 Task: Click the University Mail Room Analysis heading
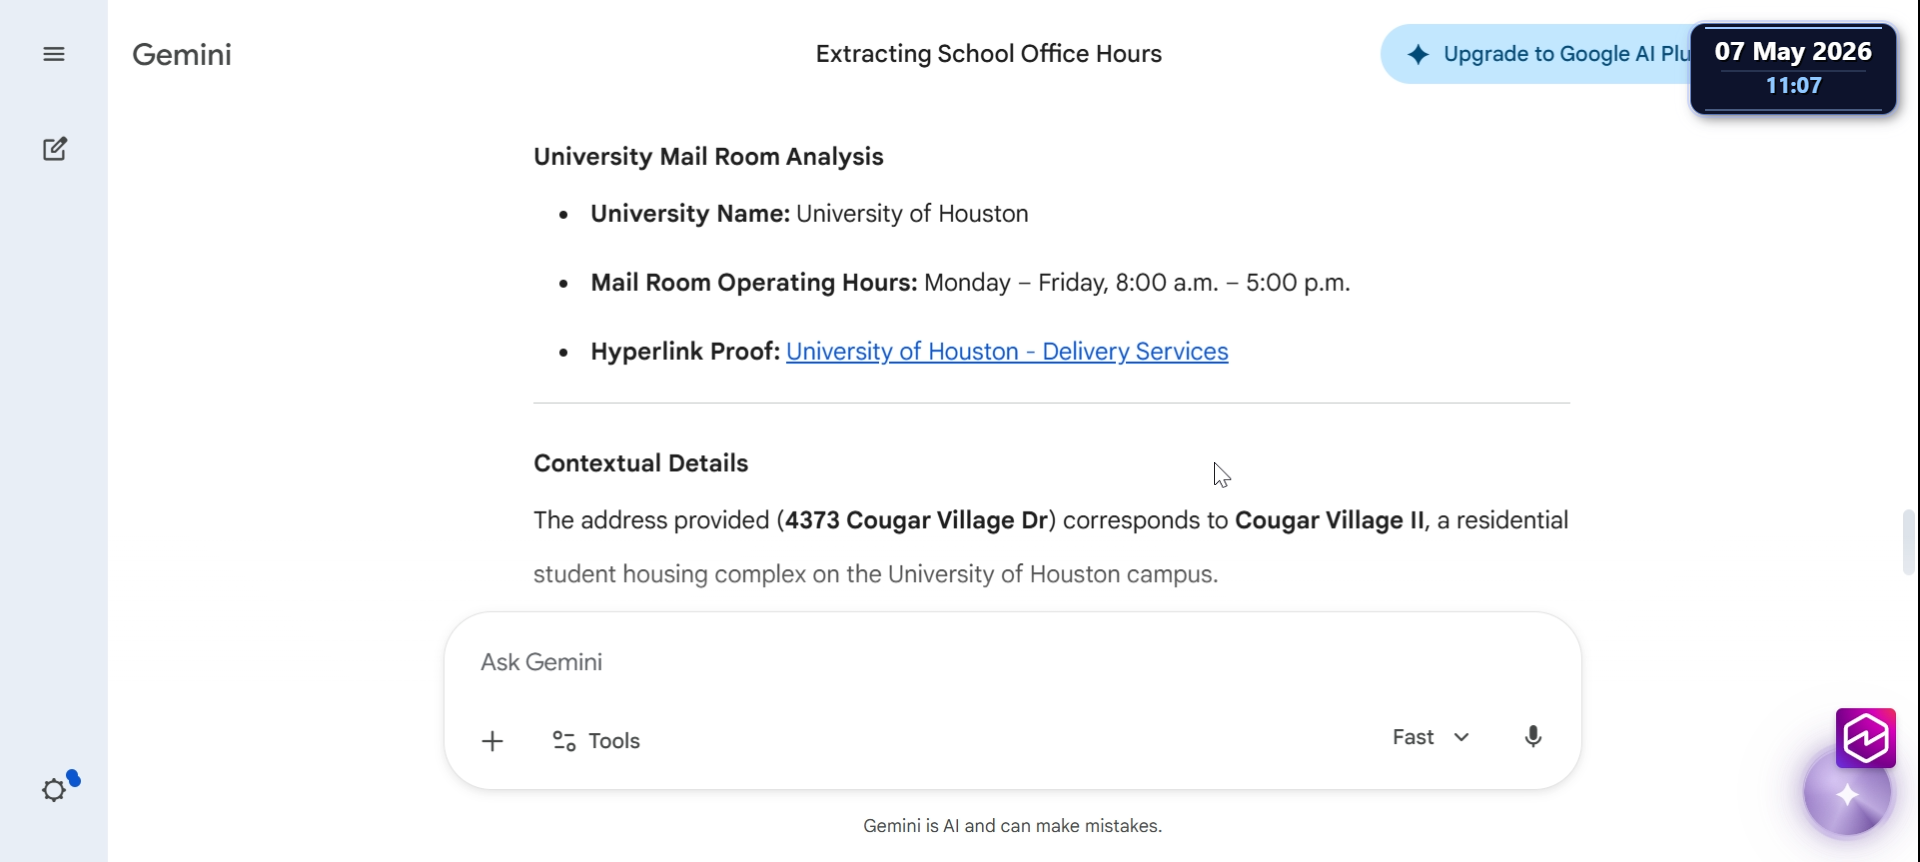click(708, 157)
